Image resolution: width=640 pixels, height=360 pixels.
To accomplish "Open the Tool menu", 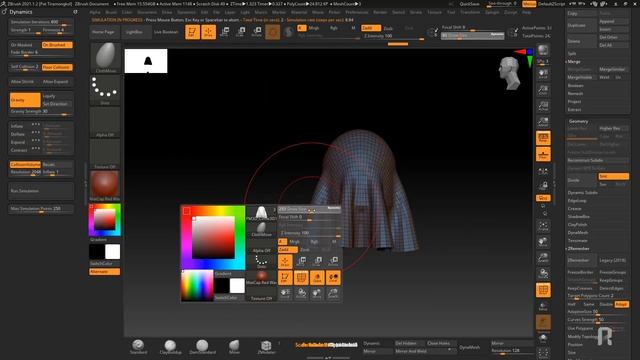I will point(451,12).
